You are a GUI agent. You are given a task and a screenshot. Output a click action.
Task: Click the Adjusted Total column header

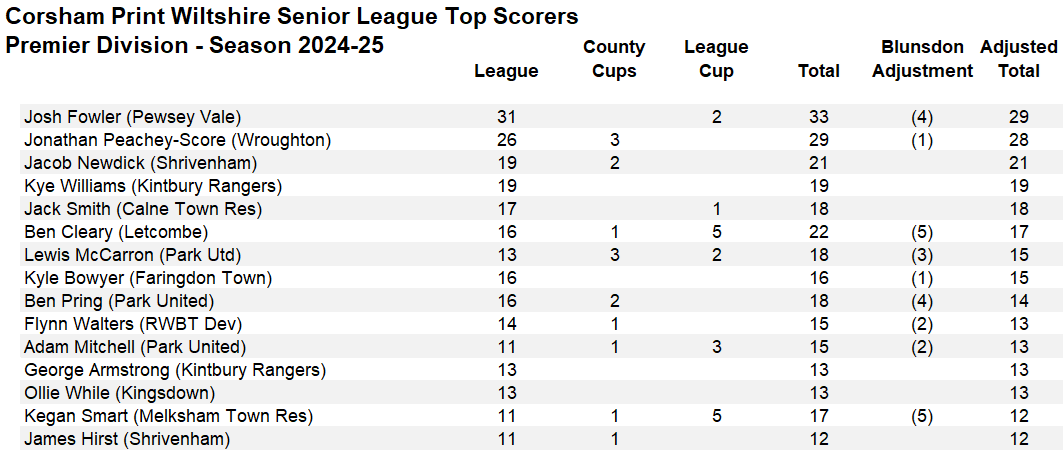pyautogui.click(x=1019, y=59)
